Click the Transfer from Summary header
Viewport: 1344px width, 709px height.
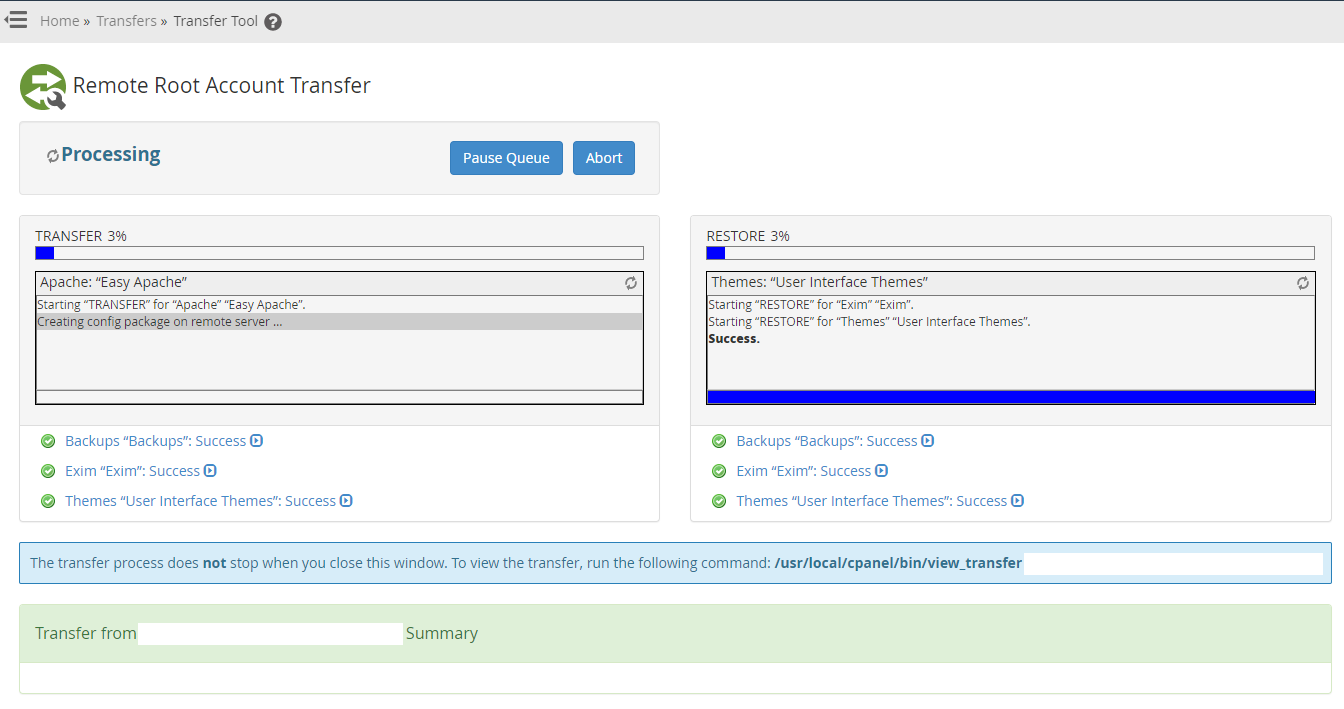click(x=676, y=634)
